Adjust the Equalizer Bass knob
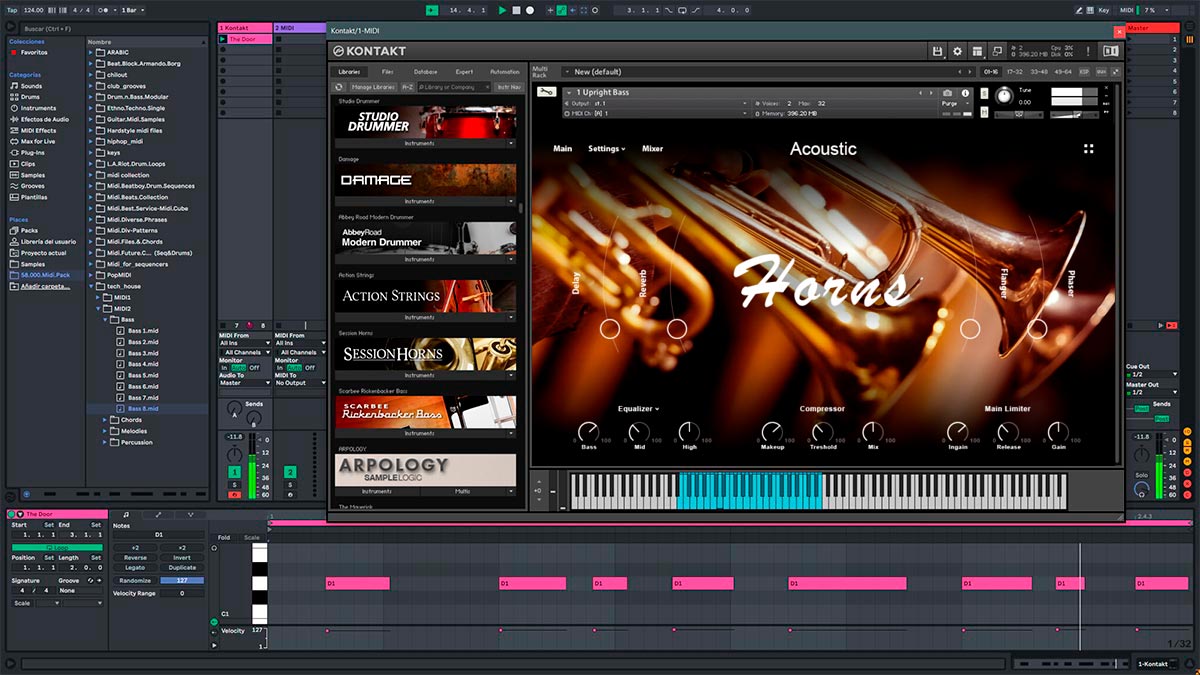This screenshot has height=675, width=1200. 589,432
